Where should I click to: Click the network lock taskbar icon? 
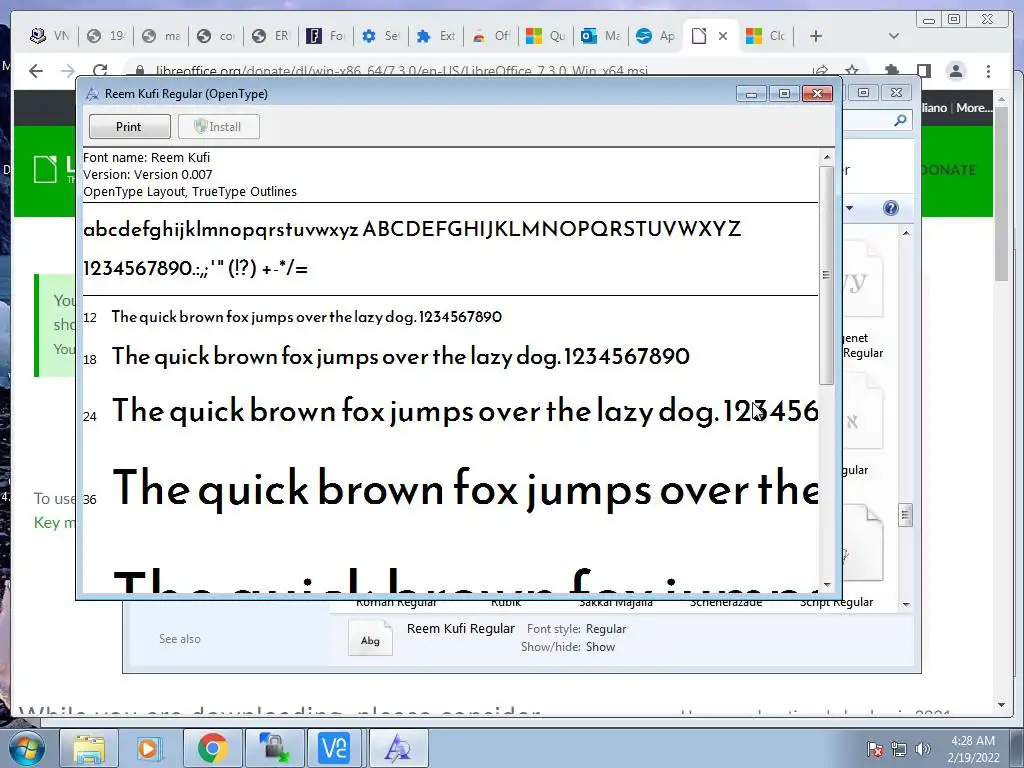274,748
